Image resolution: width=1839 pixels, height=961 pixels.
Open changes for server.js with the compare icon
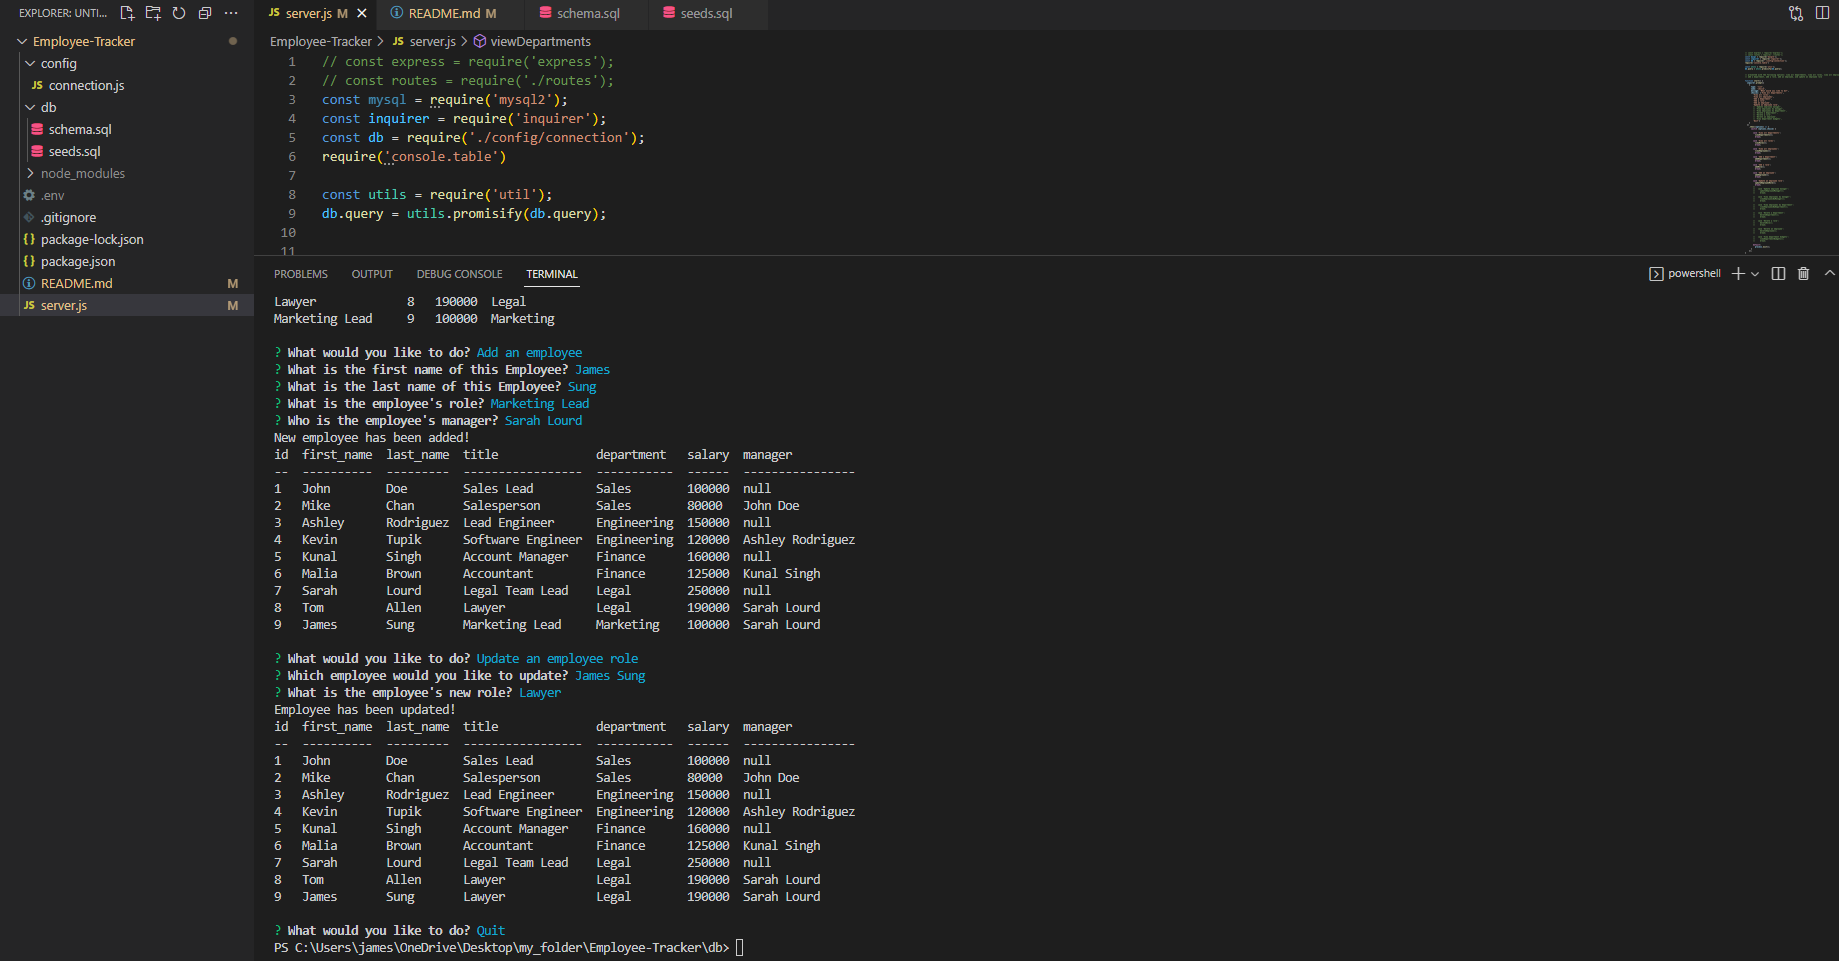[1796, 13]
